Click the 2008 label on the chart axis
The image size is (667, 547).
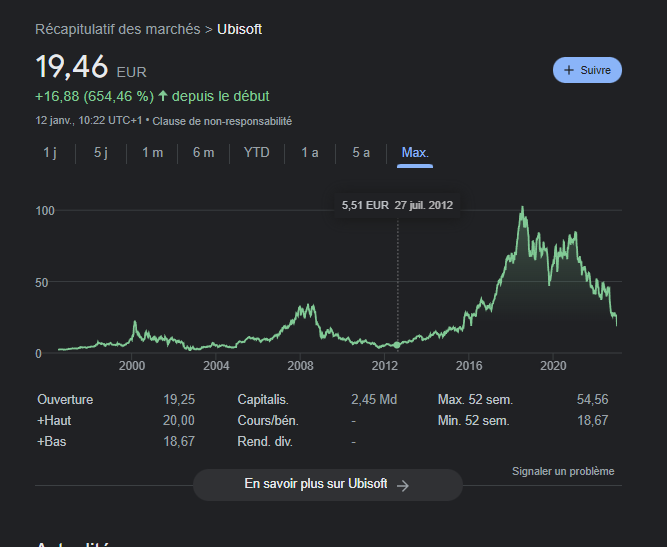[x=300, y=366]
